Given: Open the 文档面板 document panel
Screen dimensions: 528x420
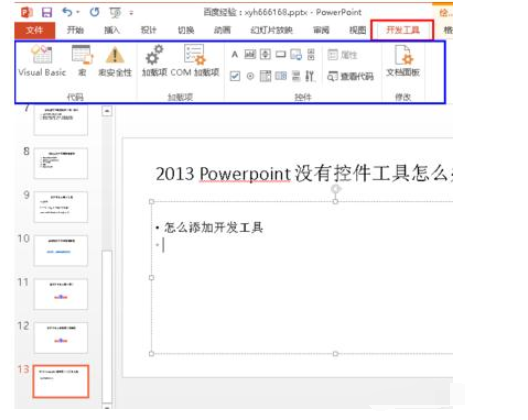Looking at the screenshot, I should coord(403,61).
